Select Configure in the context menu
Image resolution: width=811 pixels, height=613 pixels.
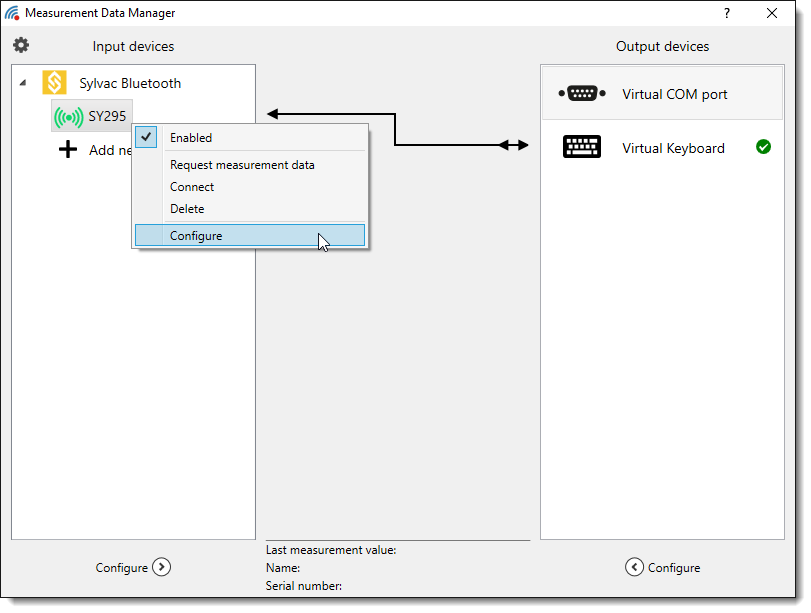point(196,236)
